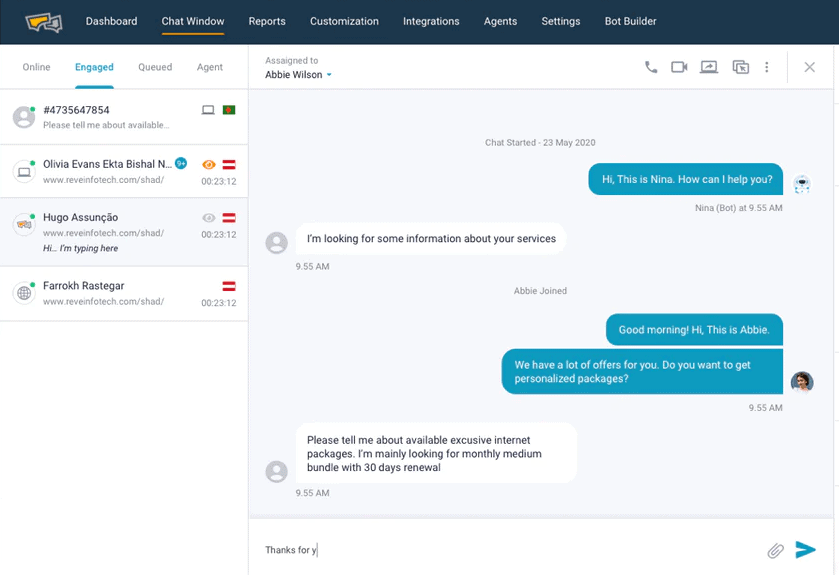Click the co-browsing icon
Viewport: 839px width, 575px height.
coord(740,67)
